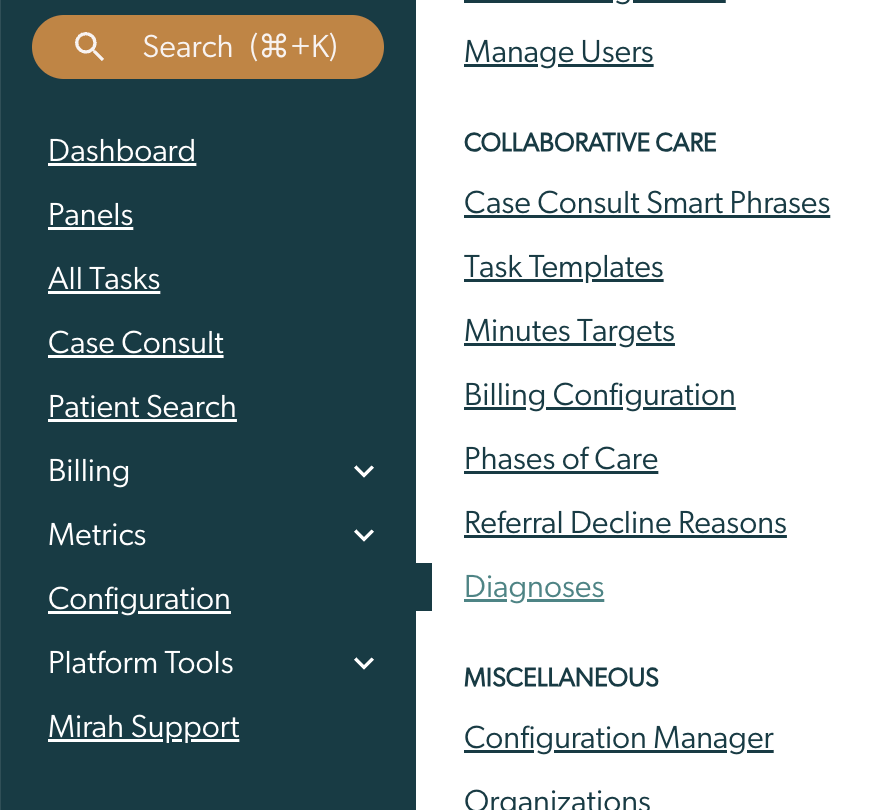
Task: Open the Task Templates link
Action: pos(564,267)
